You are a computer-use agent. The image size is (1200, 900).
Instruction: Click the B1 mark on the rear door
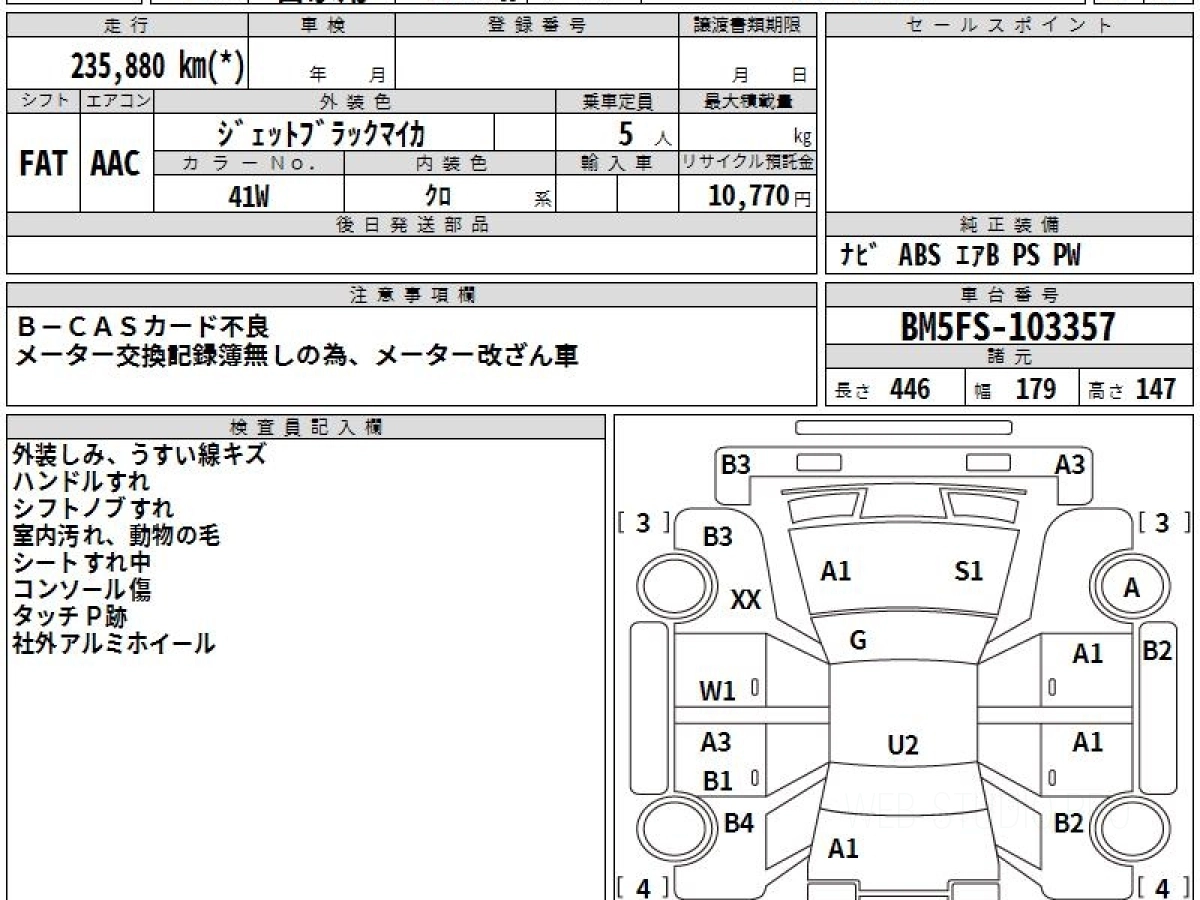pyautogui.click(x=717, y=781)
